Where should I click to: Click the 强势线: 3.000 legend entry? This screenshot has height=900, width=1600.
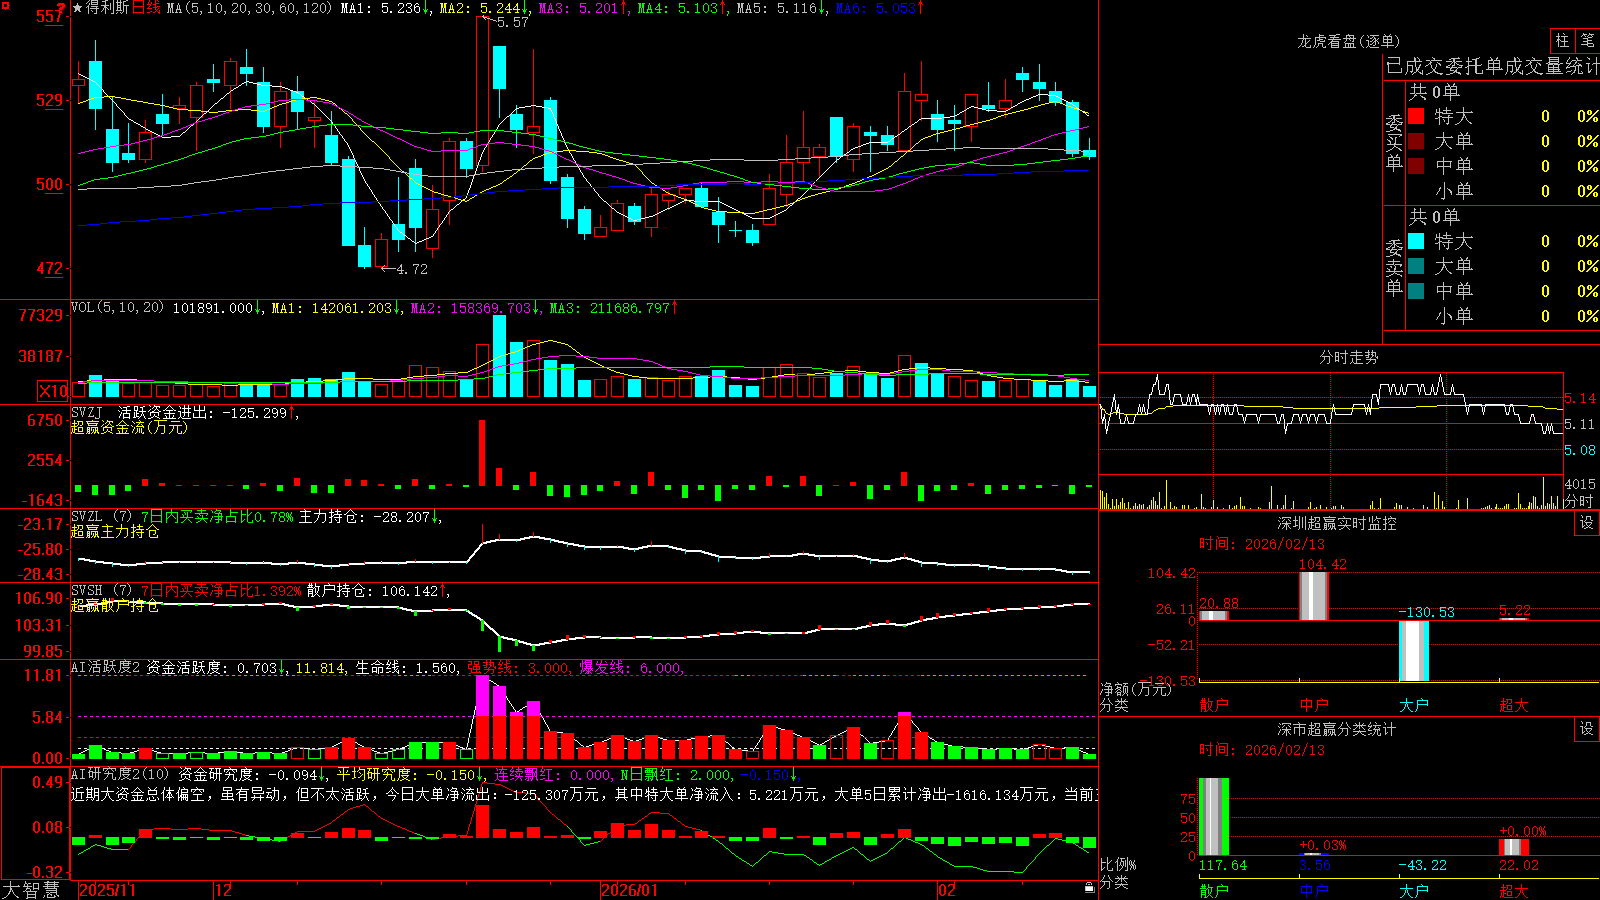519,668
